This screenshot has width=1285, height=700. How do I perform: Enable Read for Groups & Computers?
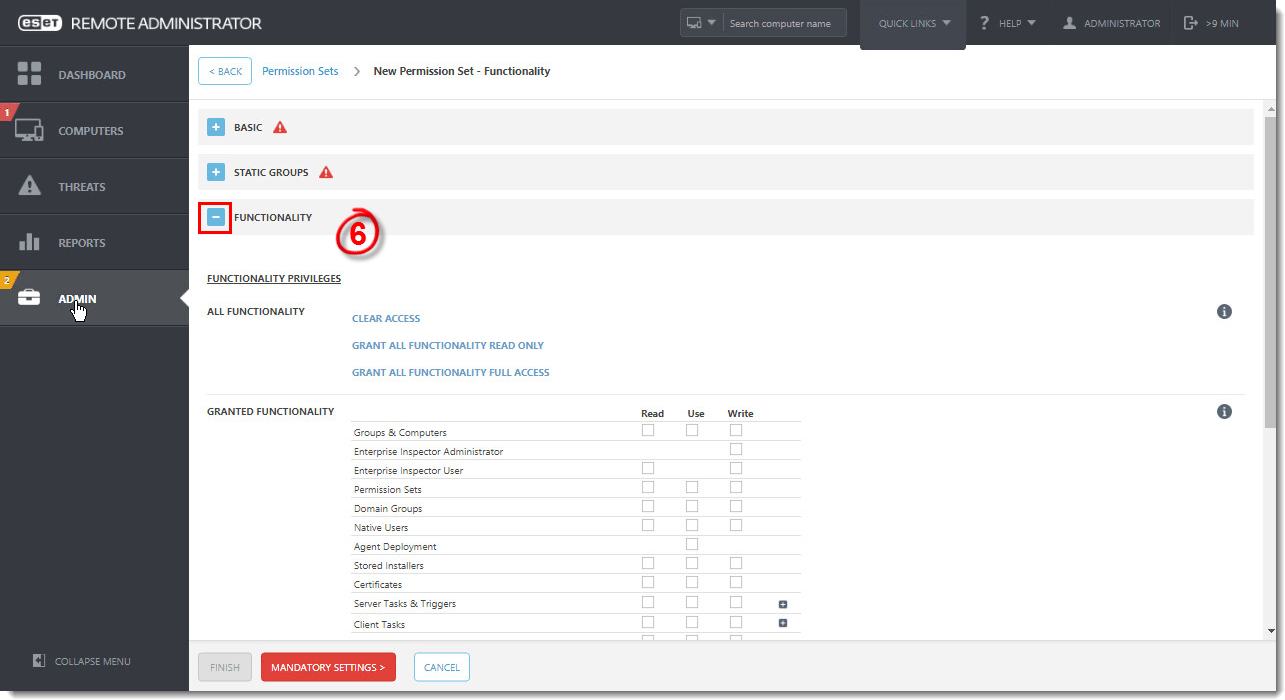tap(648, 431)
